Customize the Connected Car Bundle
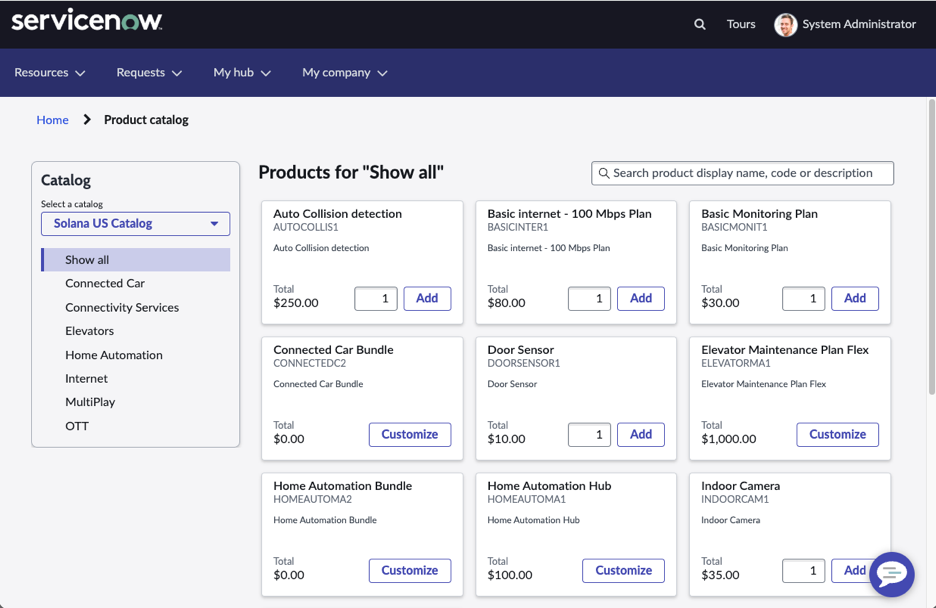 410,434
